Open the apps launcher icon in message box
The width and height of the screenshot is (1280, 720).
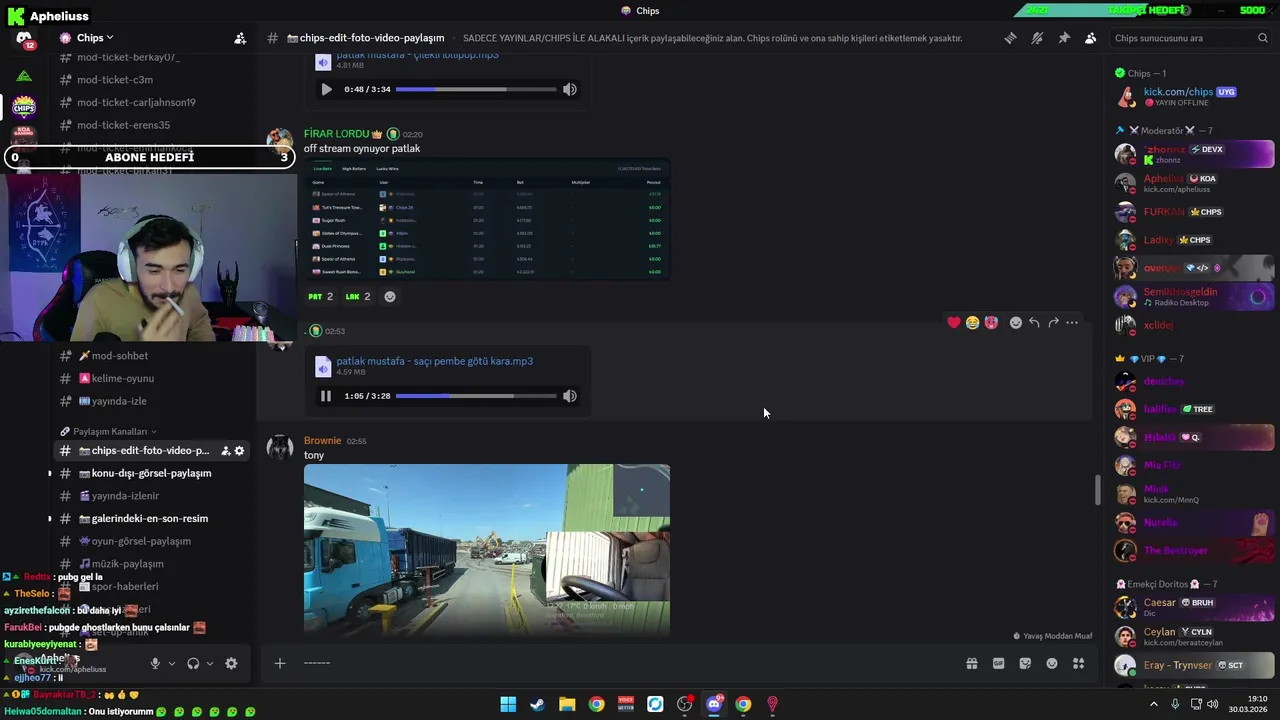click(1078, 663)
